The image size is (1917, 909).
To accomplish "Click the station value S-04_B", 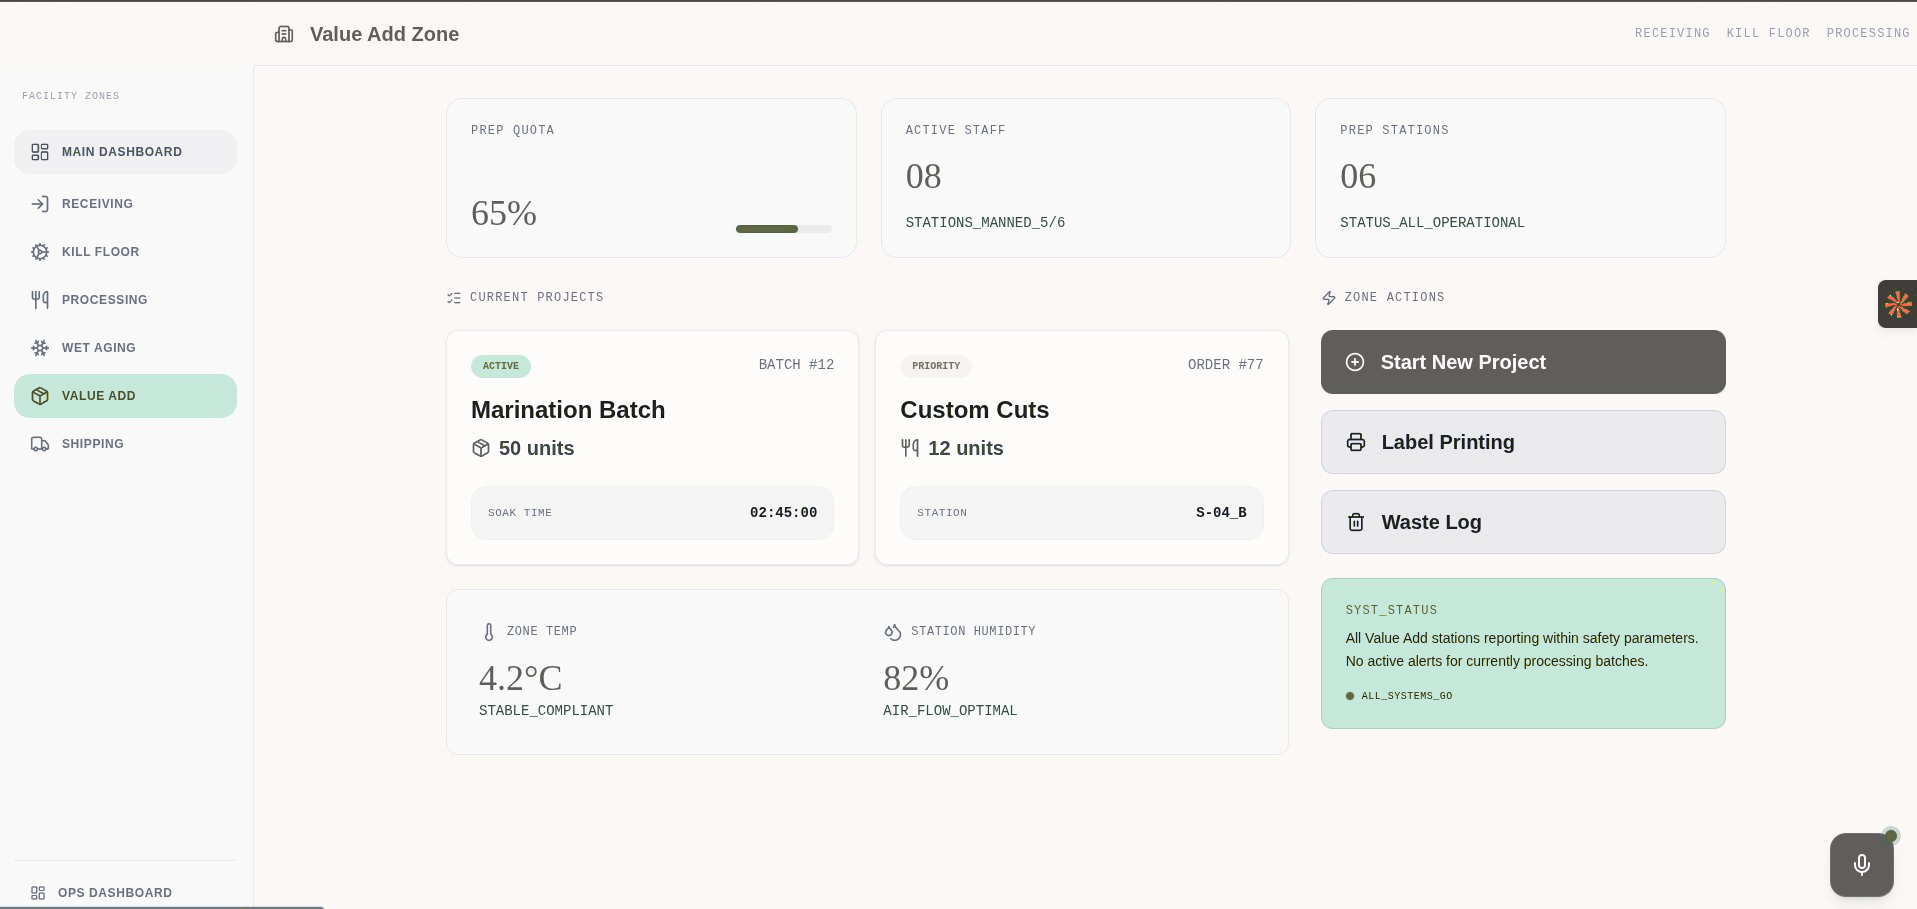I will [x=1221, y=513].
